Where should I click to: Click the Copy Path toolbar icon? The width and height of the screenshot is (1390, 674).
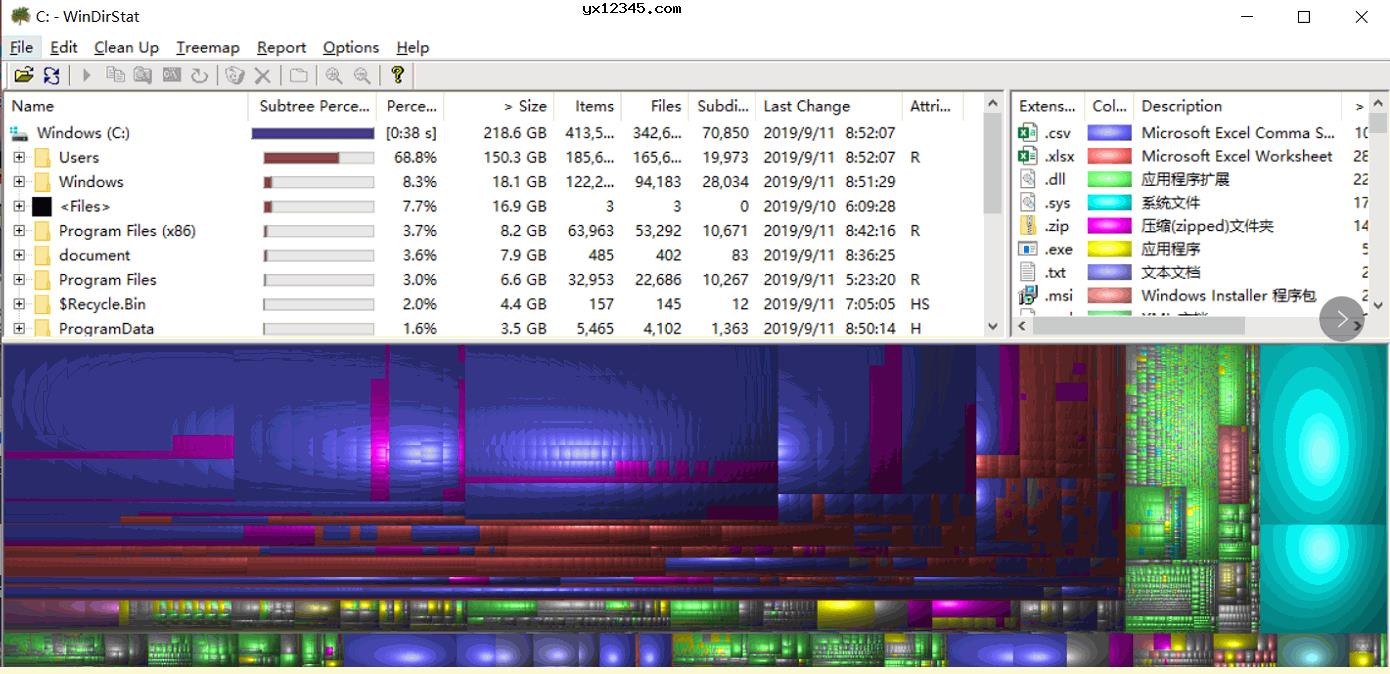(115, 75)
